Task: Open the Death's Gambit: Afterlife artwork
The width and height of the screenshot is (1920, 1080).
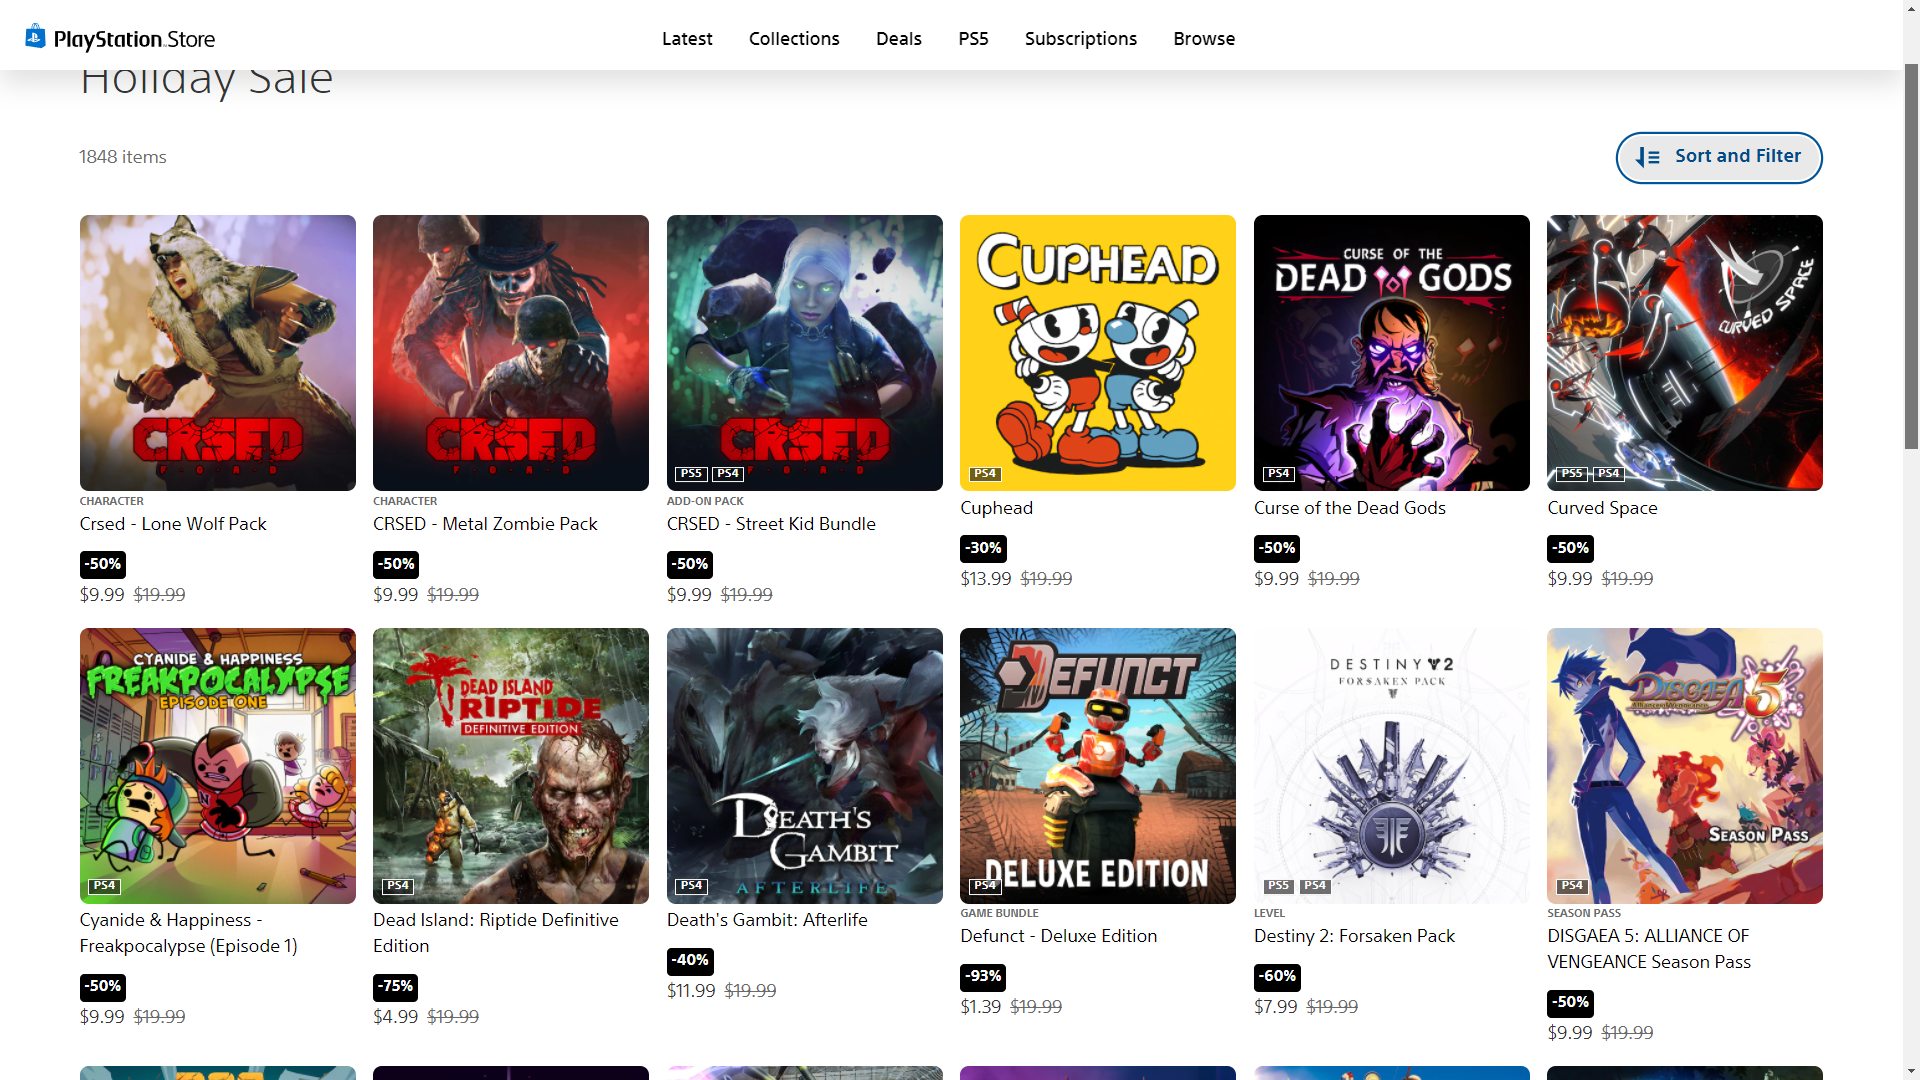Action: [804, 765]
